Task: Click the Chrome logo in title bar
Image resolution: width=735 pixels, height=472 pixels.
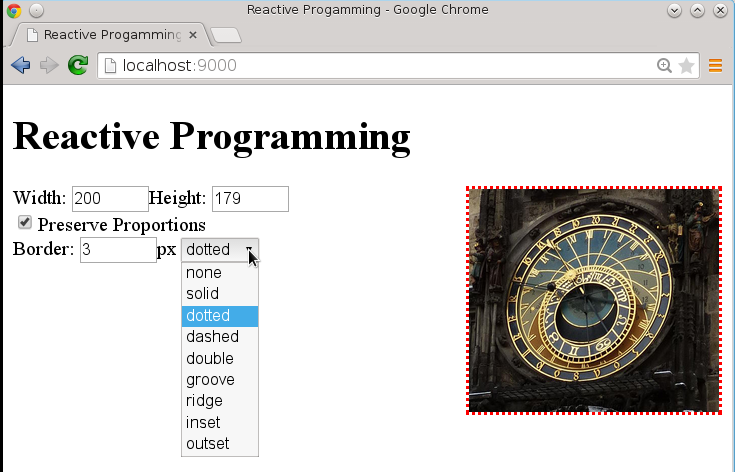Action: (x=14, y=10)
